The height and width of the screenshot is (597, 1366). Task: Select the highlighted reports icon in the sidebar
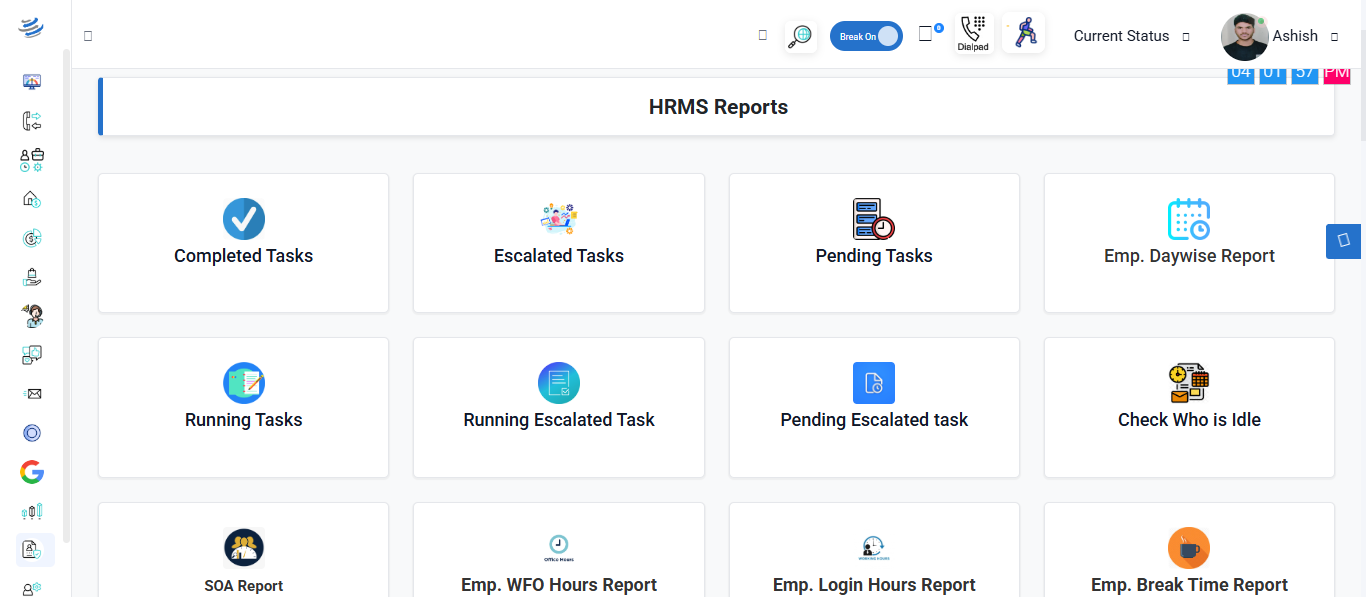click(33, 549)
